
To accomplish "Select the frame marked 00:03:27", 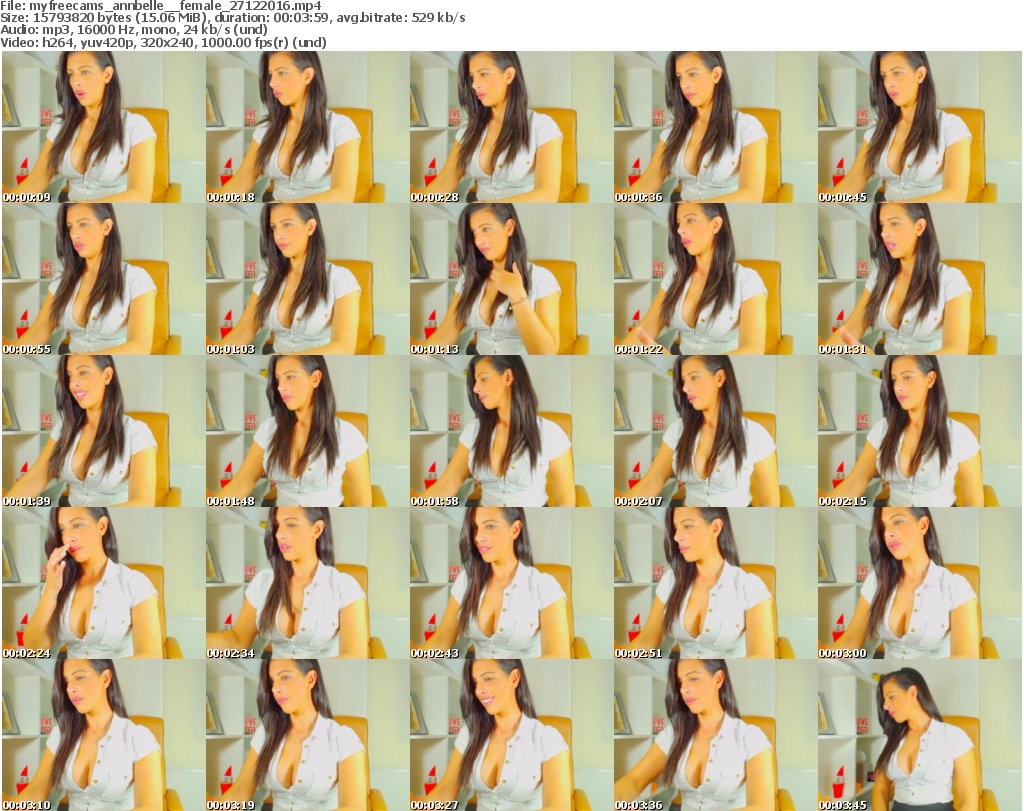I will click(x=511, y=735).
